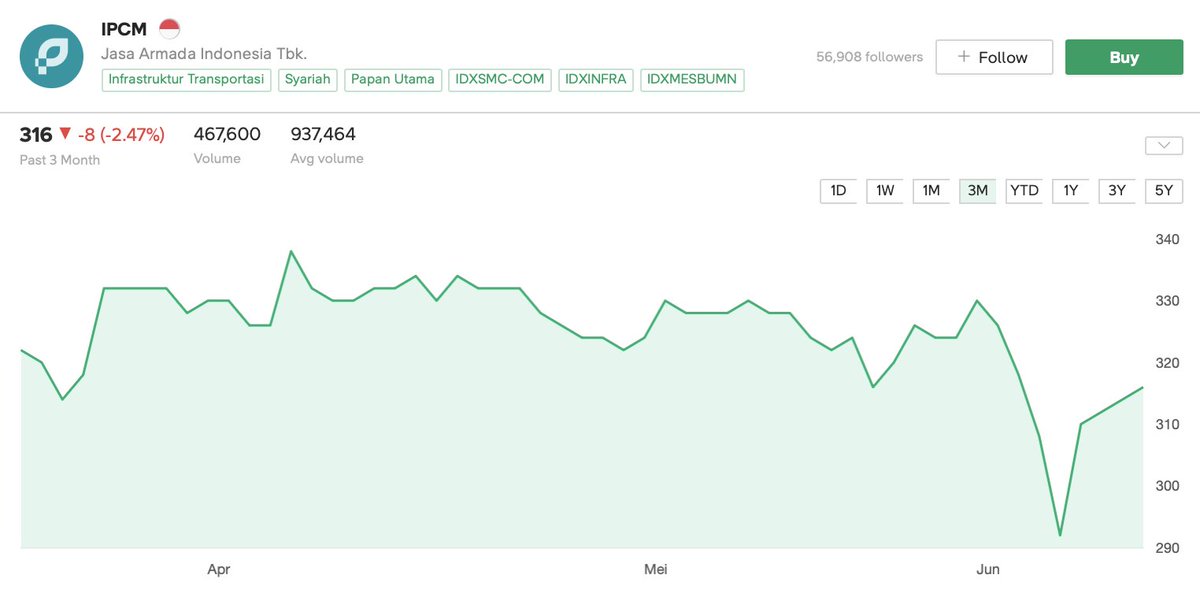Switch chart range to 1M

click(x=931, y=190)
